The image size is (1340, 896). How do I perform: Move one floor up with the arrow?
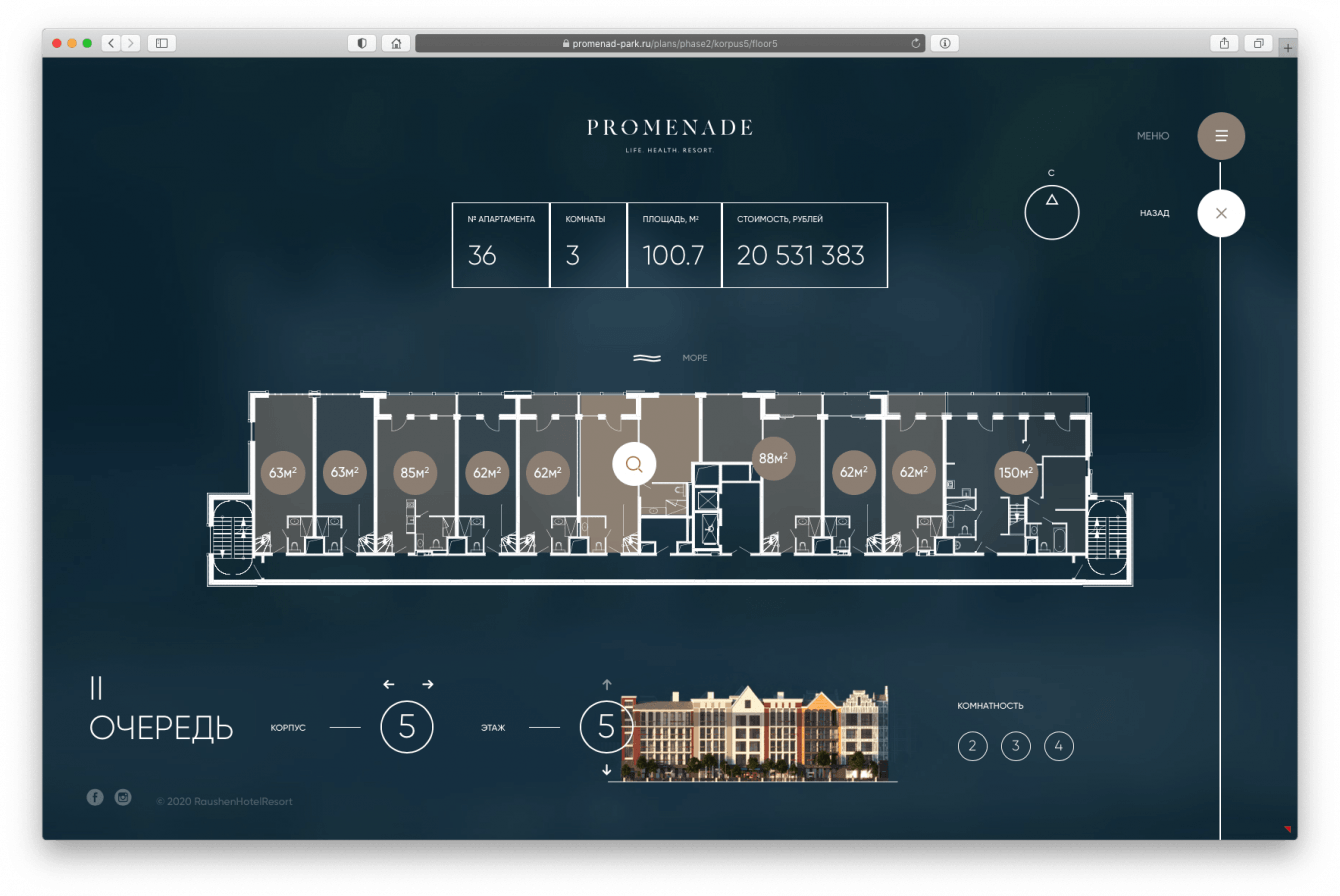(x=606, y=685)
